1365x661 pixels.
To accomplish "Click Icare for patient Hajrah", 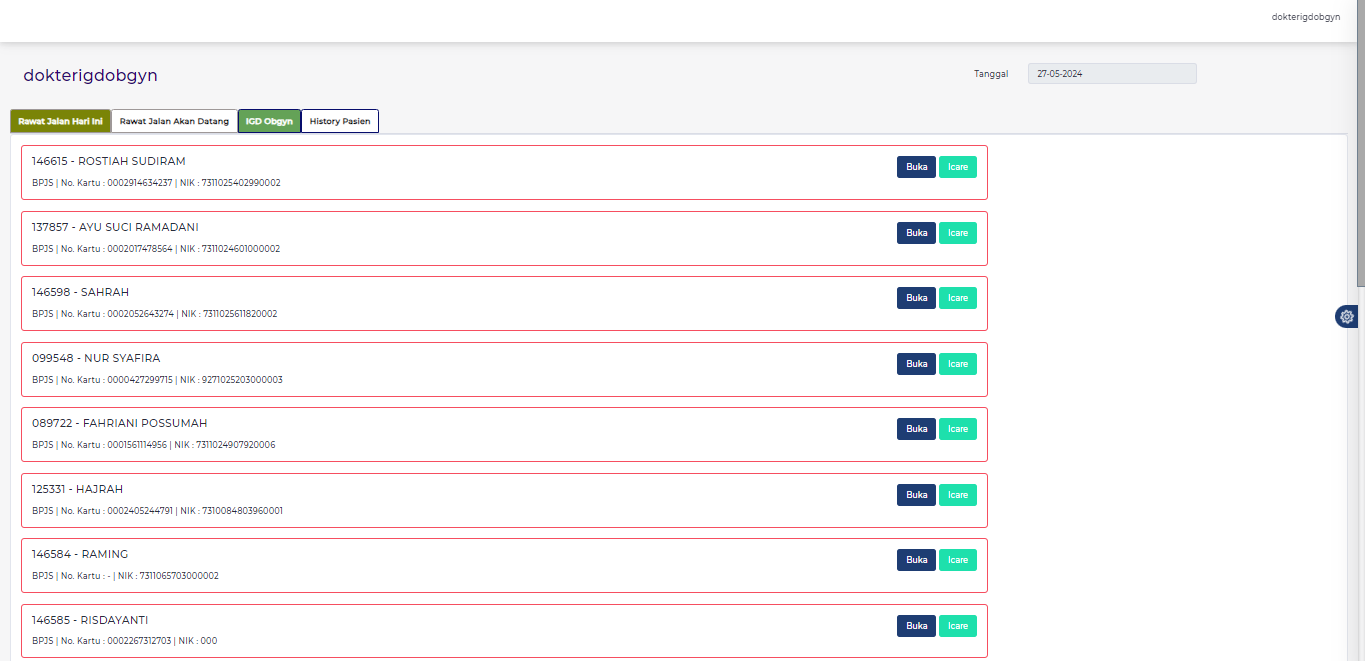I will [x=957, y=495].
